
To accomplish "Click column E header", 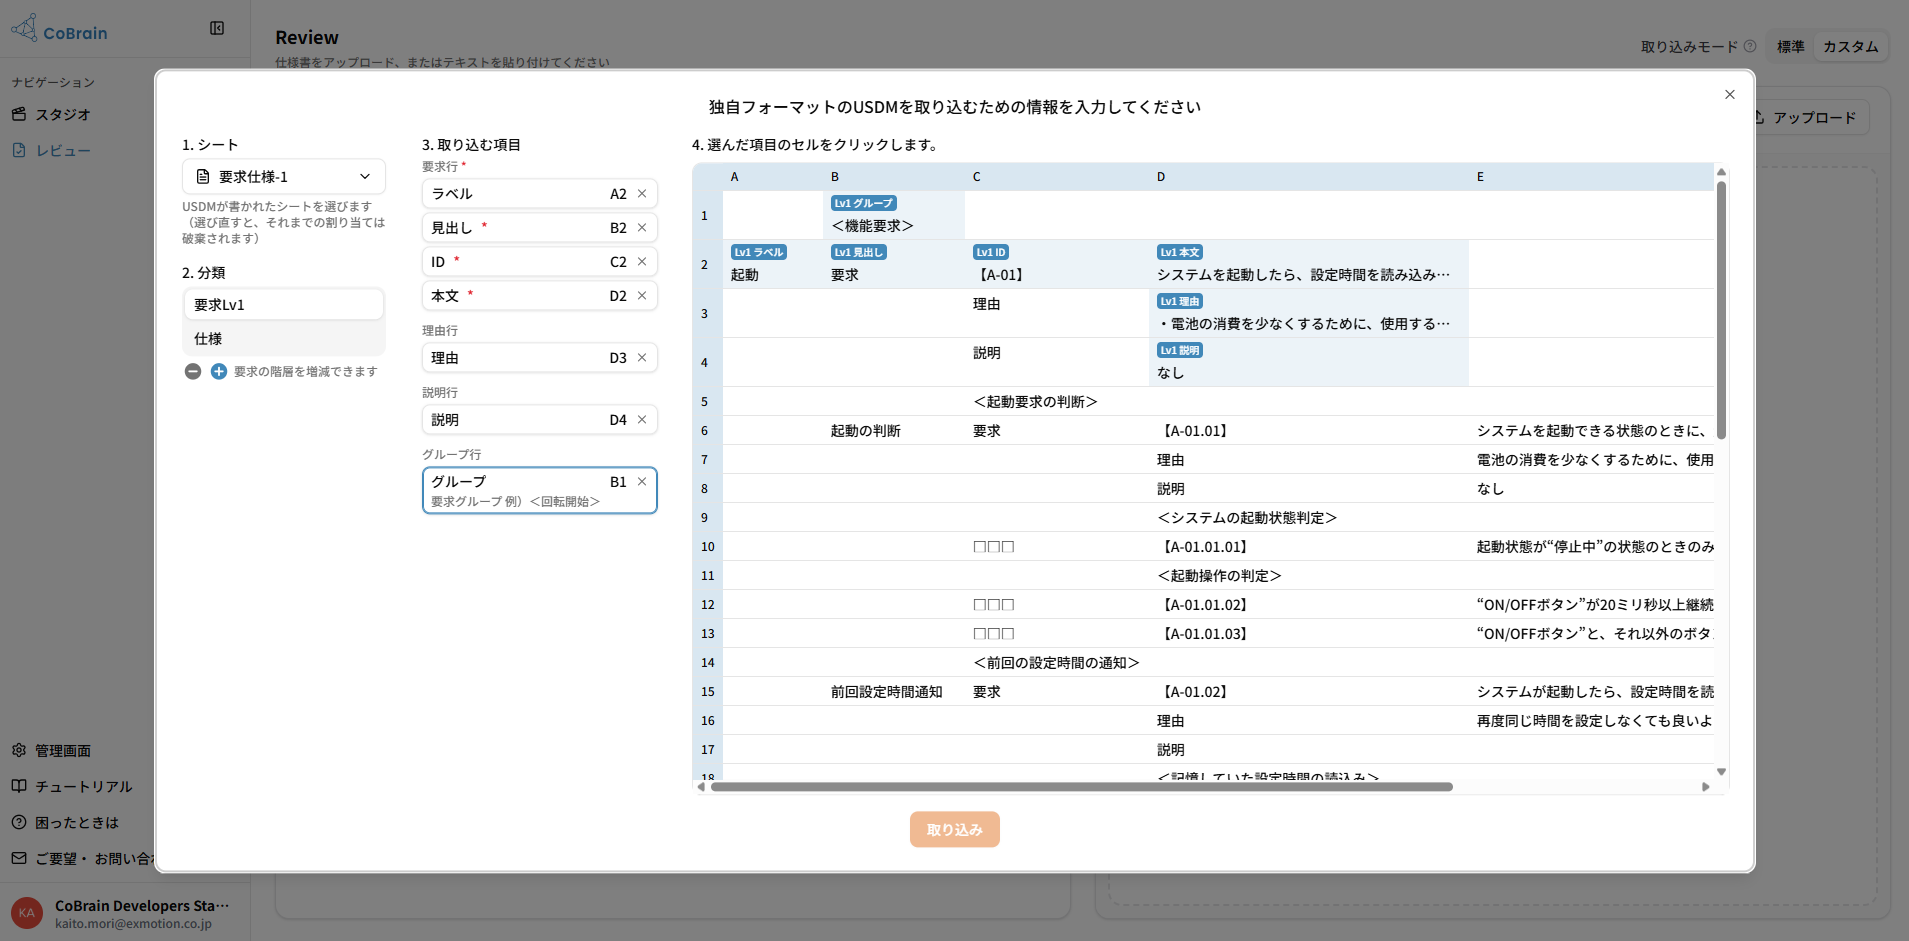I will (1591, 177).
